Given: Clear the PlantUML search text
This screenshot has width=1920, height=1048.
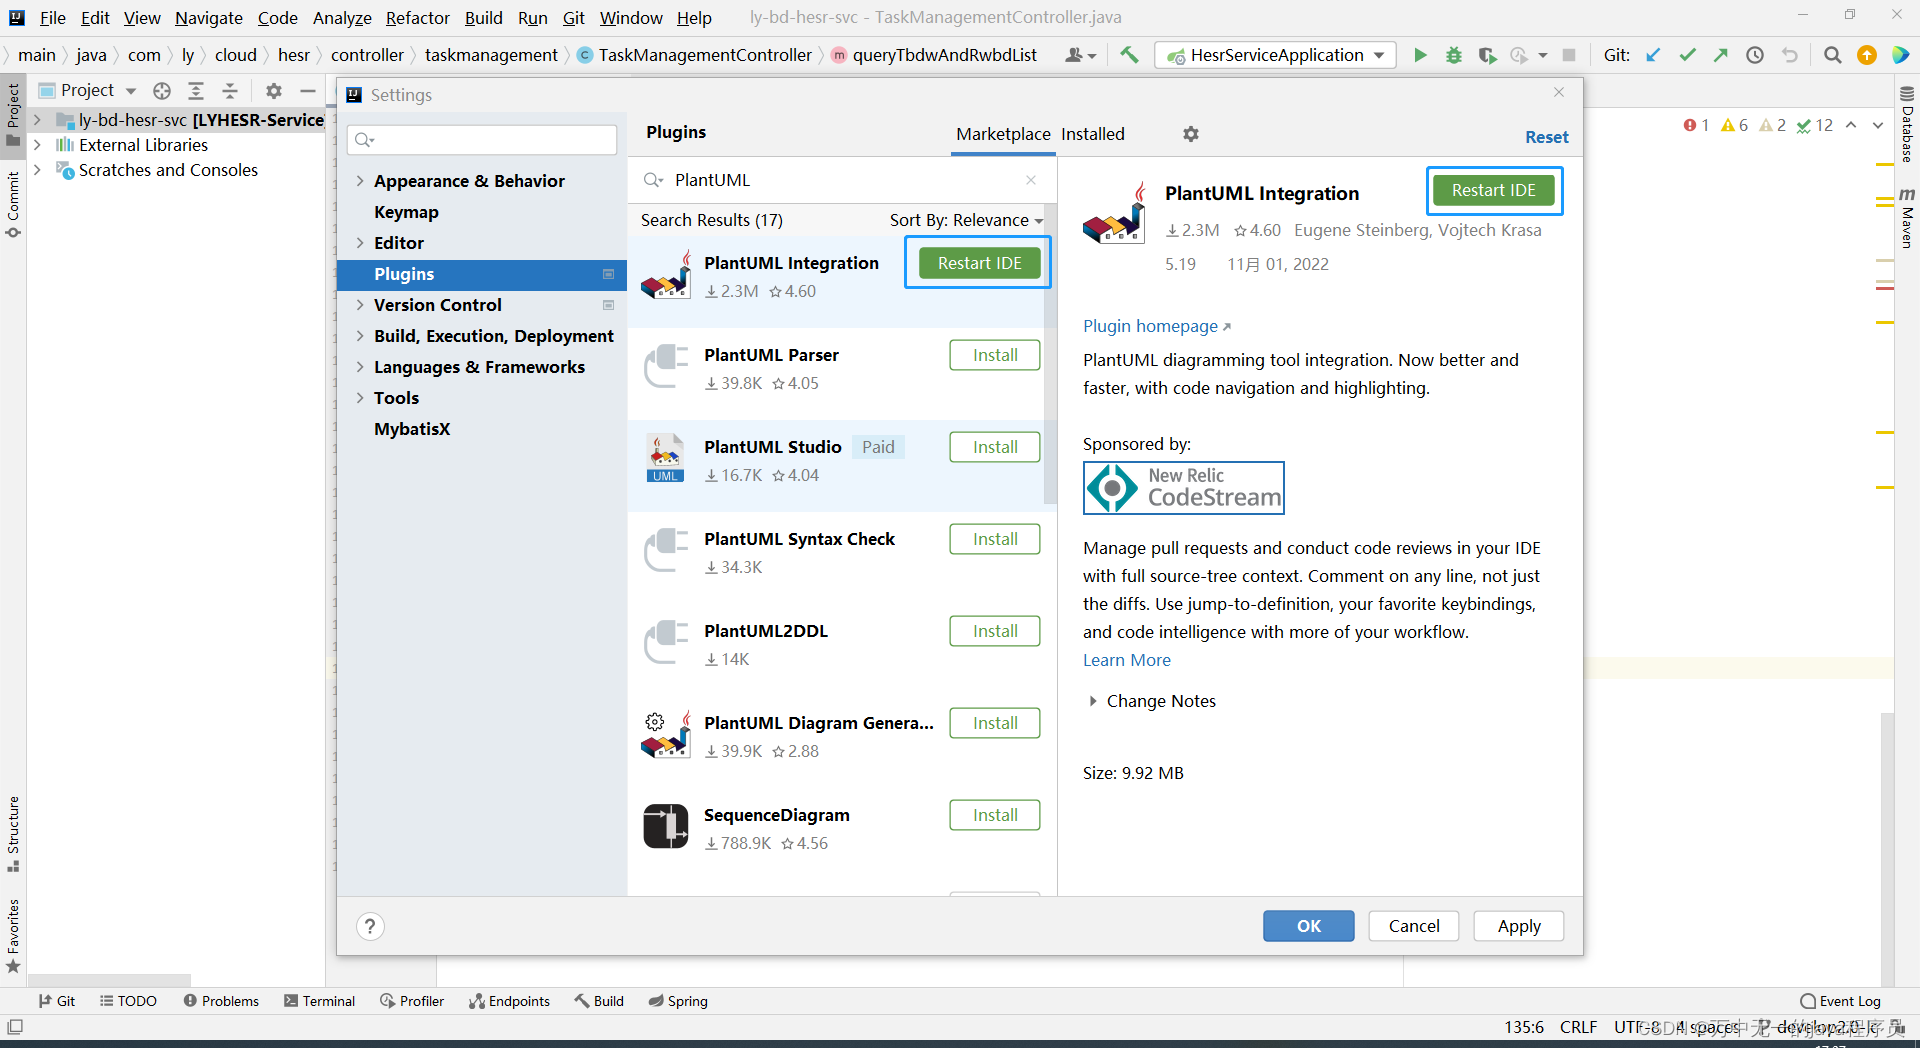Looking at the screenshot, I should (1031, 180).
